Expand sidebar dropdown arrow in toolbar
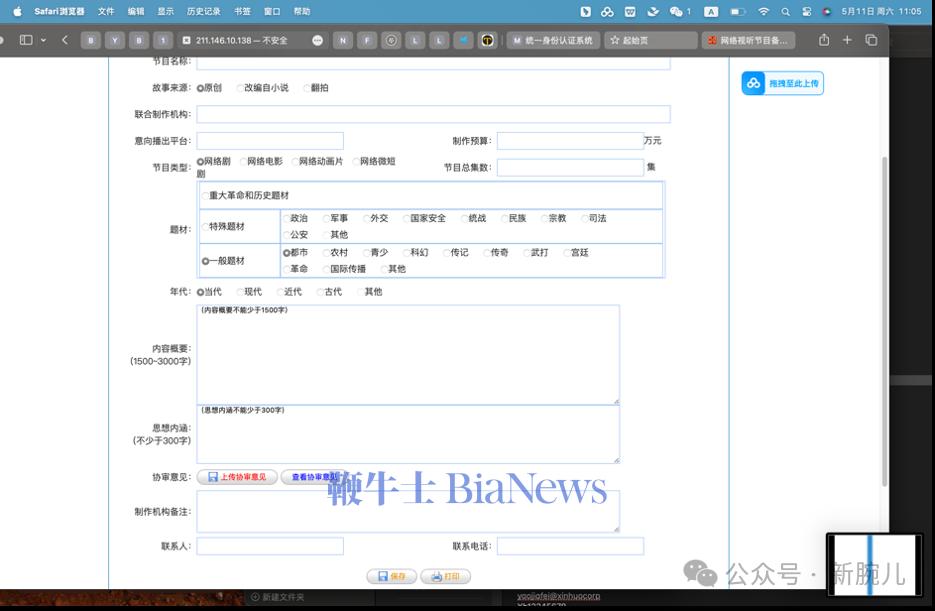 [x=43, y=40]
